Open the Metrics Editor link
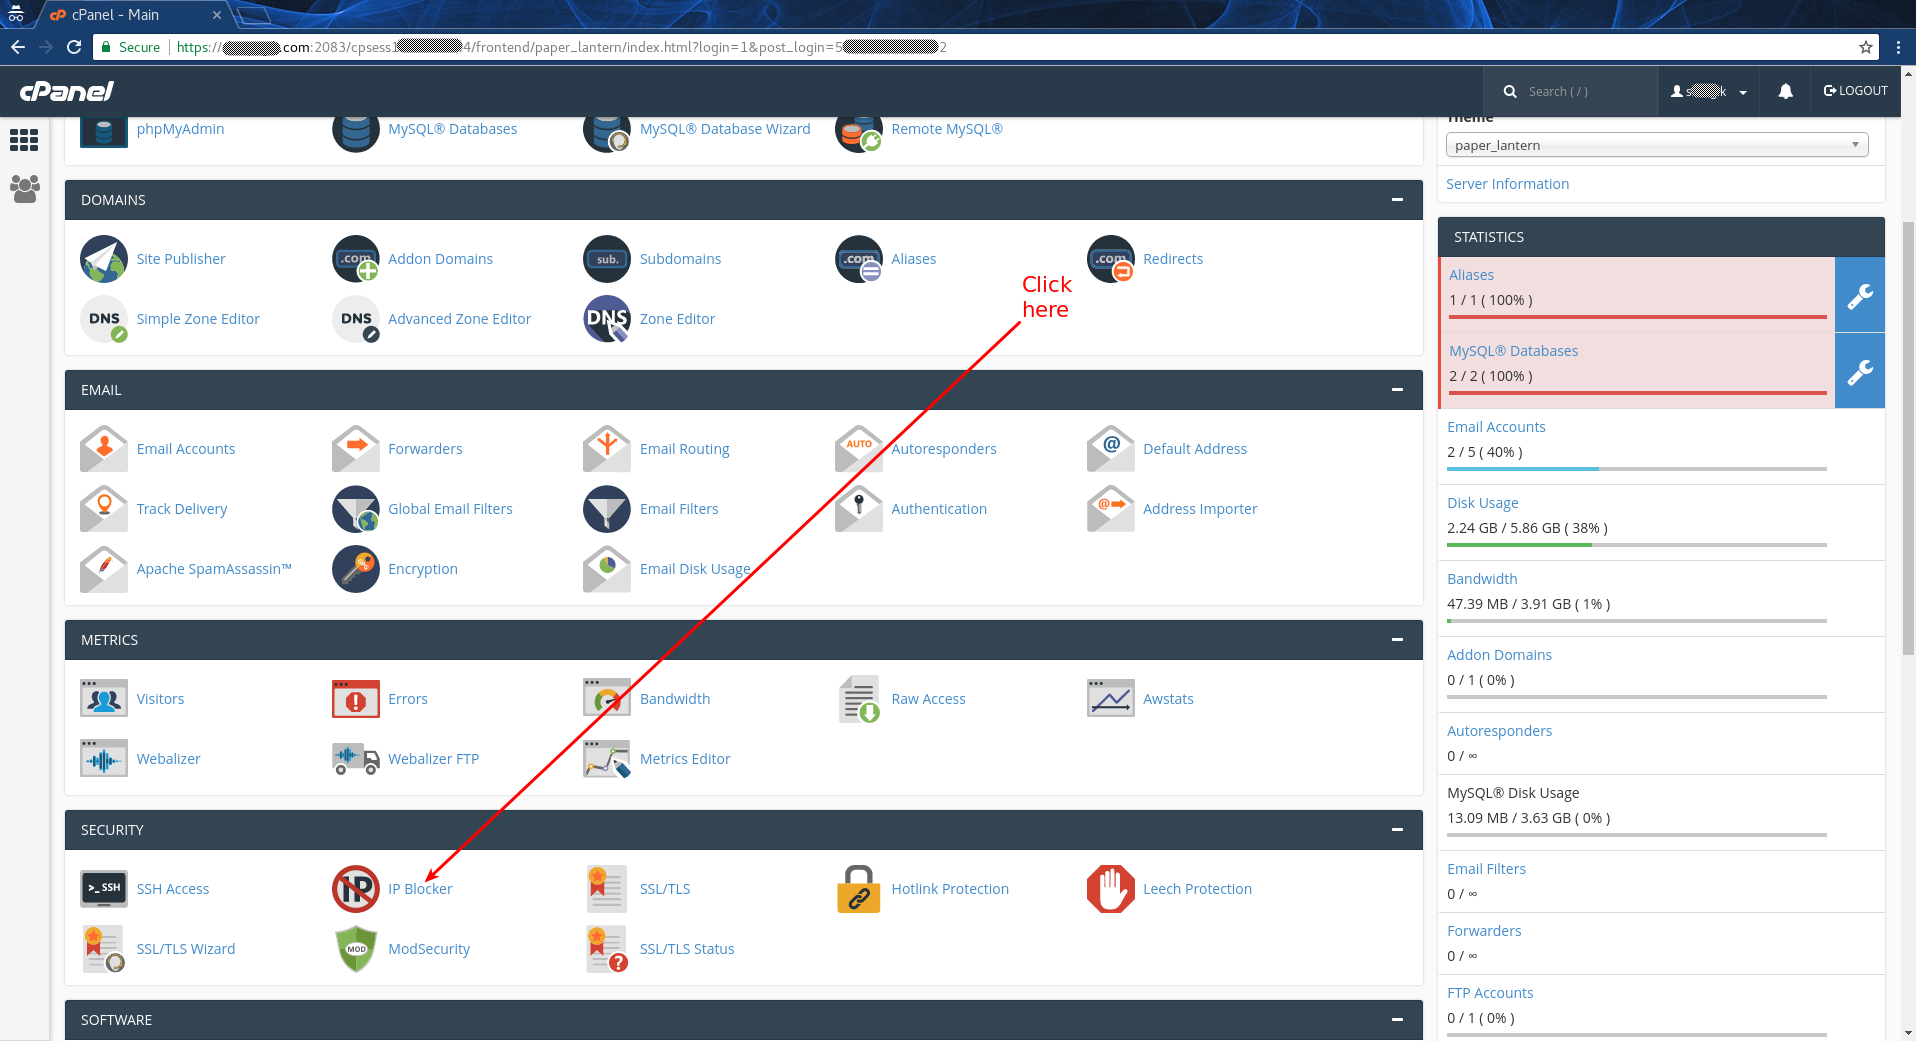Image resolution: width=1916 pixels, height=1041 pixels. tap(685, 759)
